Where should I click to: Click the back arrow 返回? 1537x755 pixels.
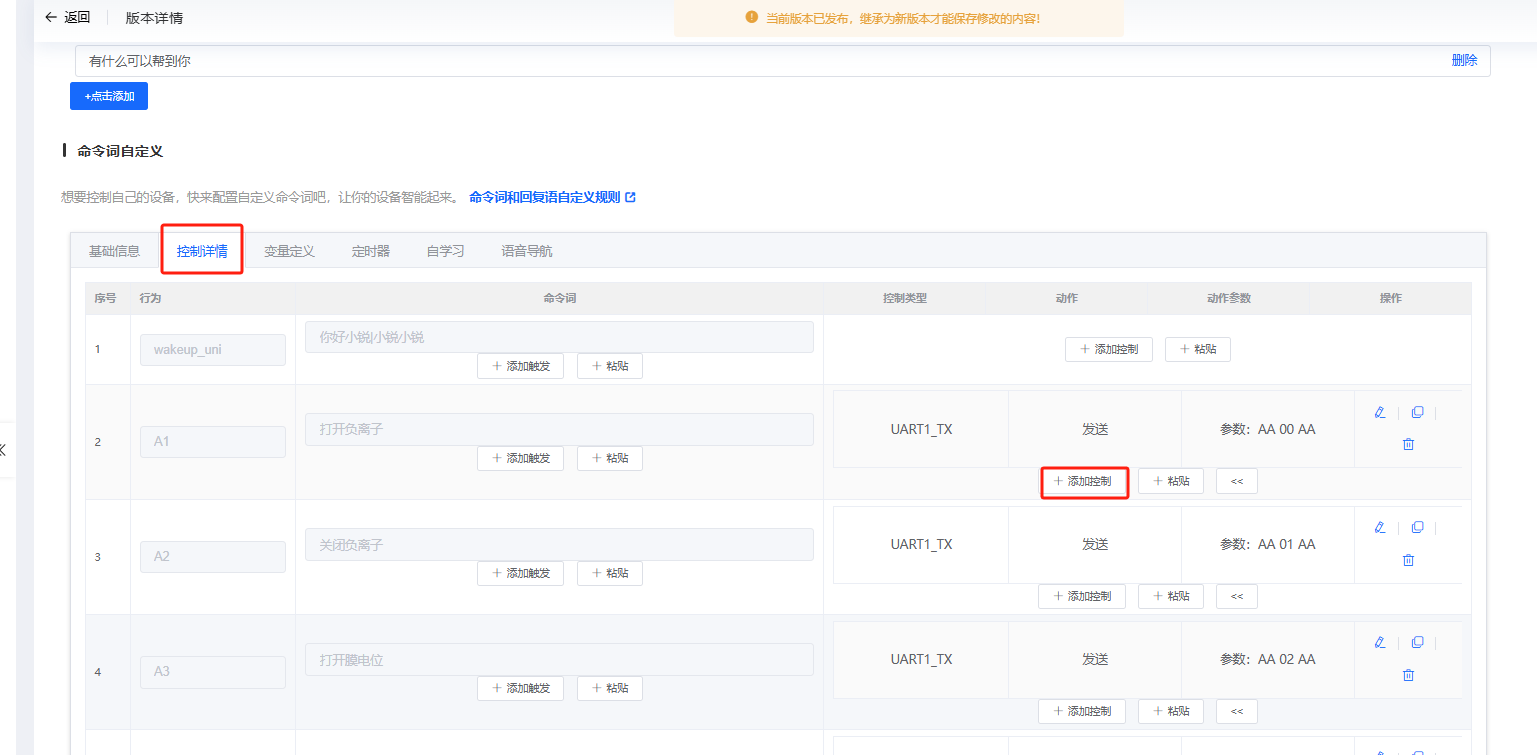(x=67, y=17)
